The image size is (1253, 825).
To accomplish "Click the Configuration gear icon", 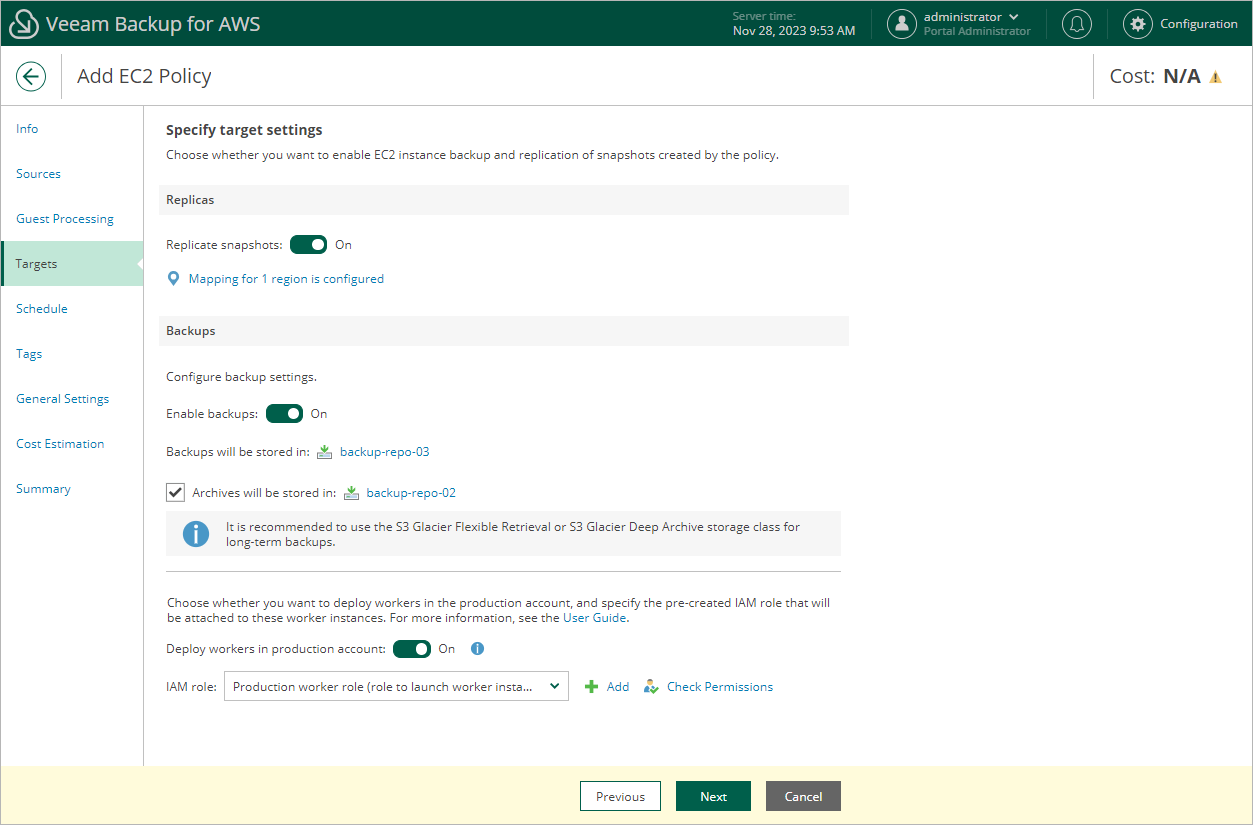I will [1137, 24].
